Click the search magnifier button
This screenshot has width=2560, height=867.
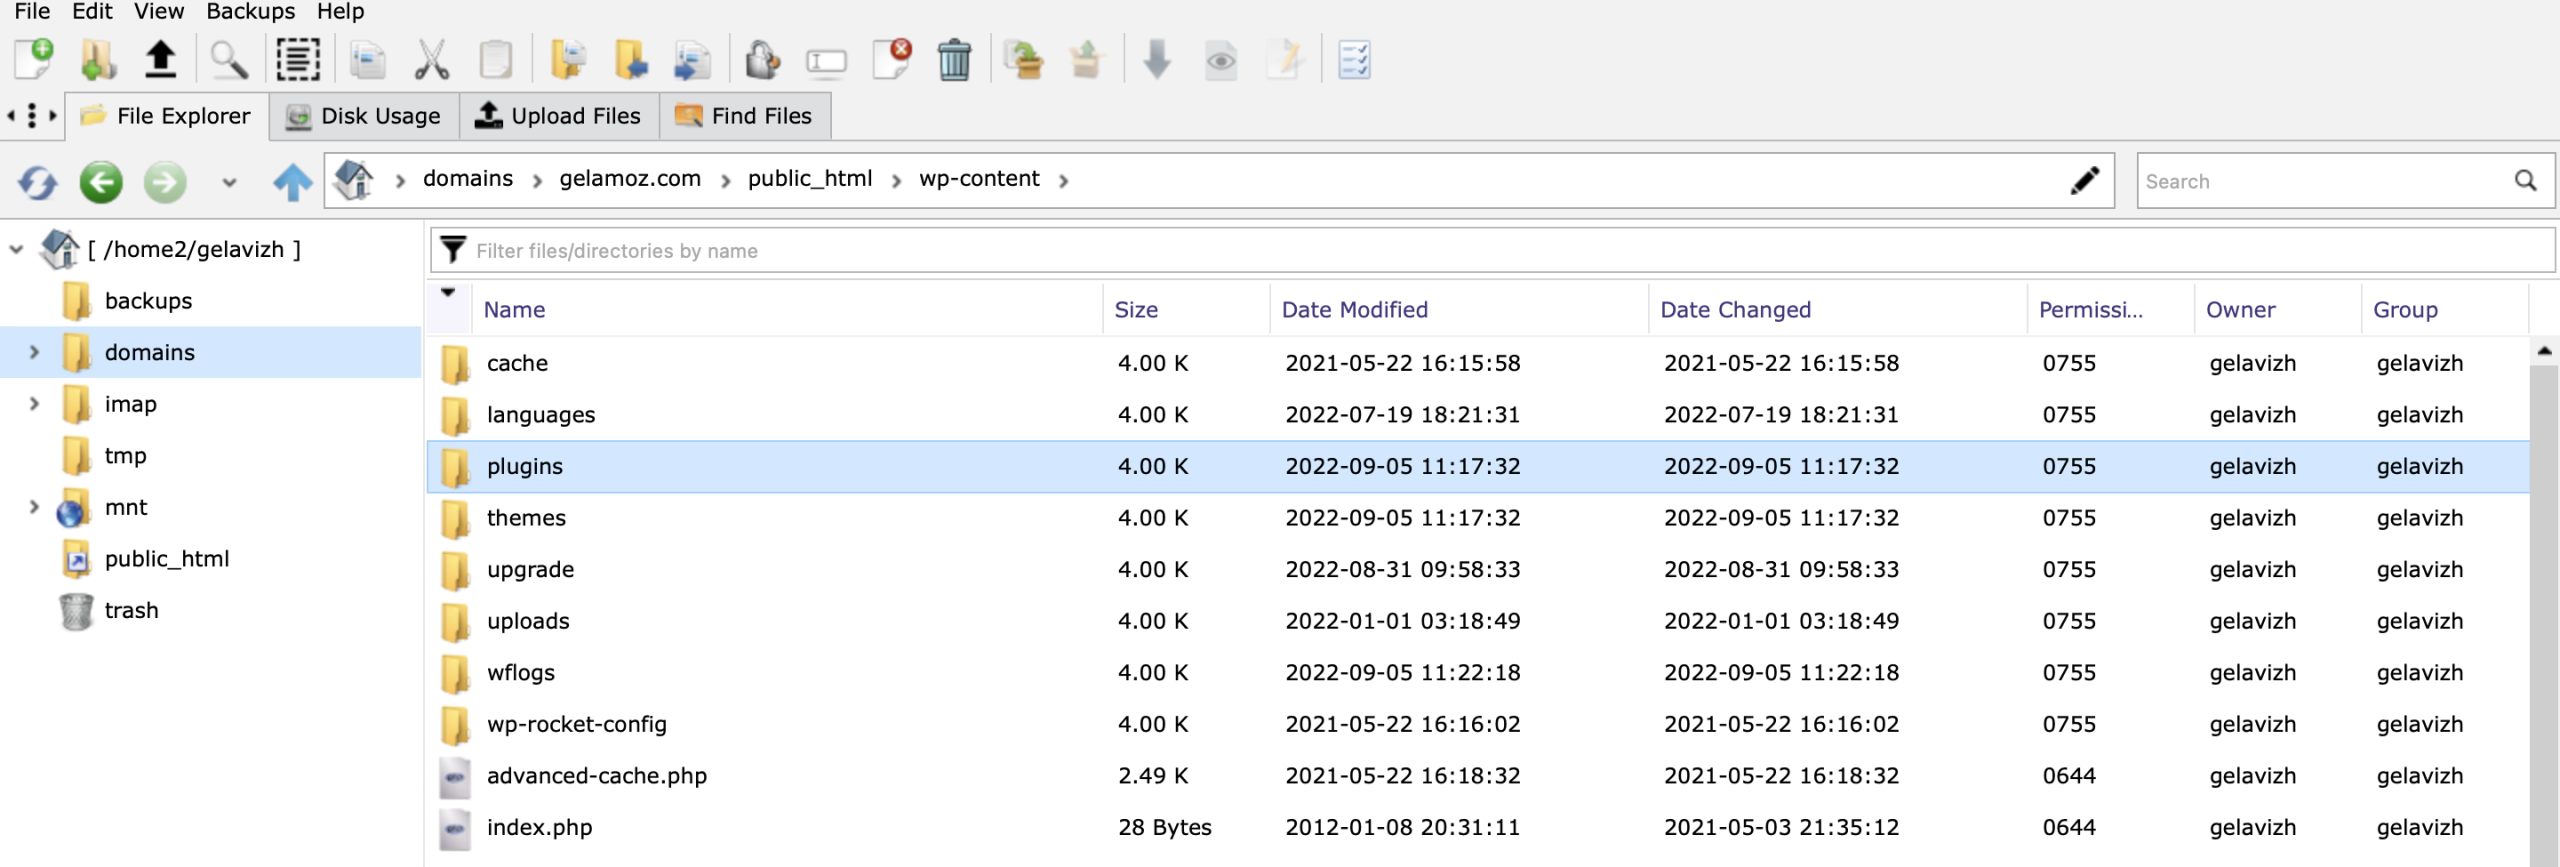pyautogui.click(x=2526, y=181)
